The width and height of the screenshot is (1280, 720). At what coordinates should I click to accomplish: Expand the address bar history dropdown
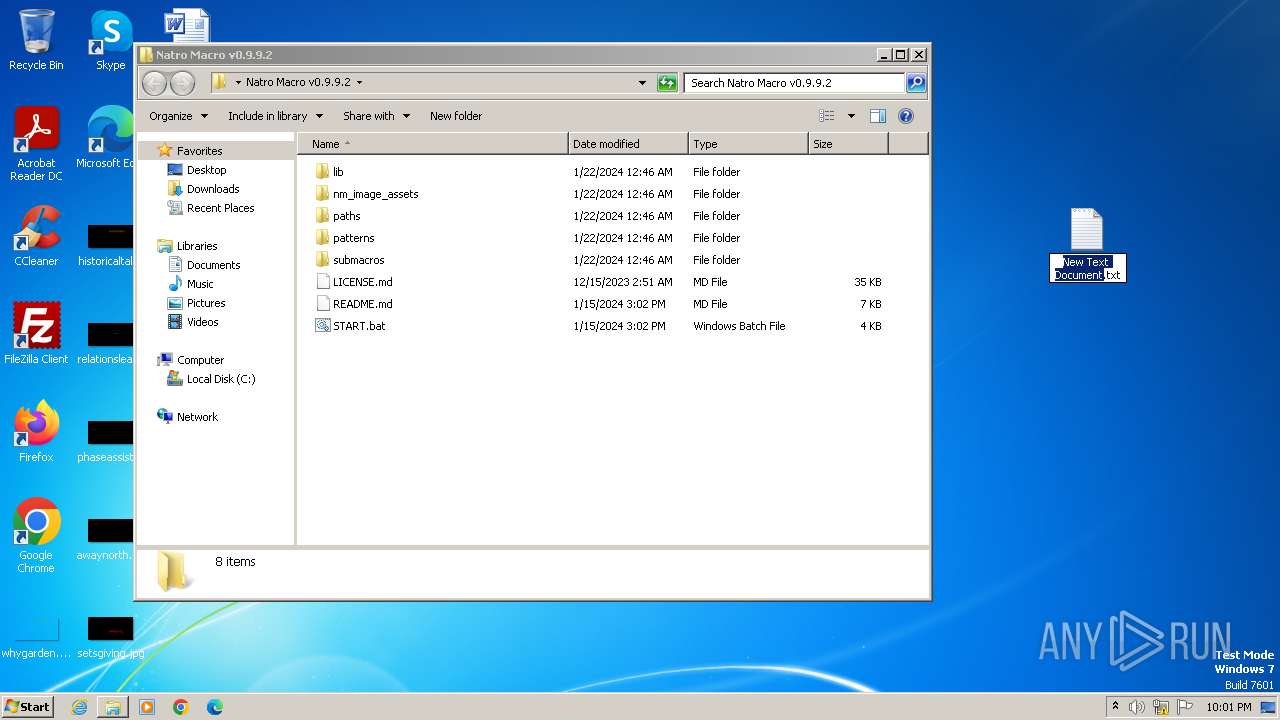[642, 83]
